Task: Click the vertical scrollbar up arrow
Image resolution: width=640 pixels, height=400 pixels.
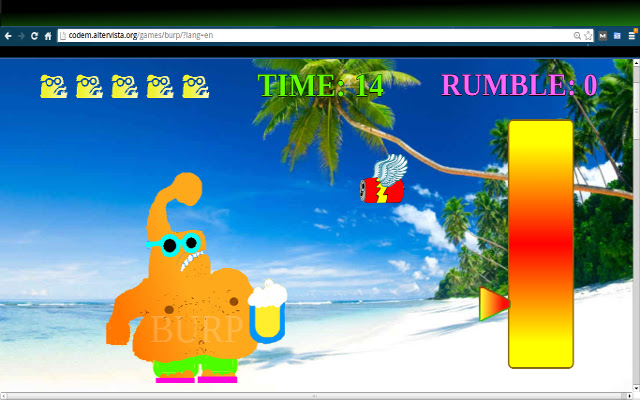Action: coord(636,63)
